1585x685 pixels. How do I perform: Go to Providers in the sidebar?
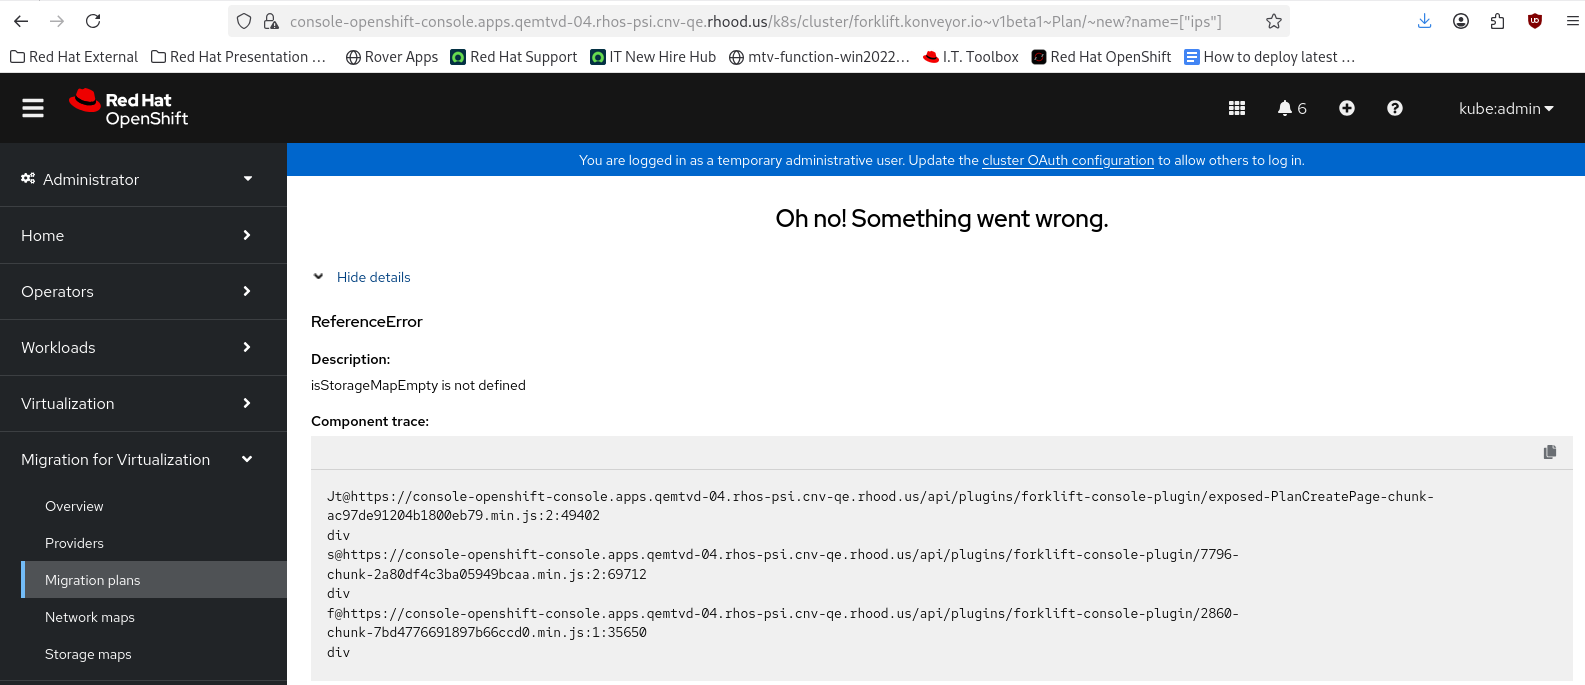pyautogui.click(x=74, y=543)
